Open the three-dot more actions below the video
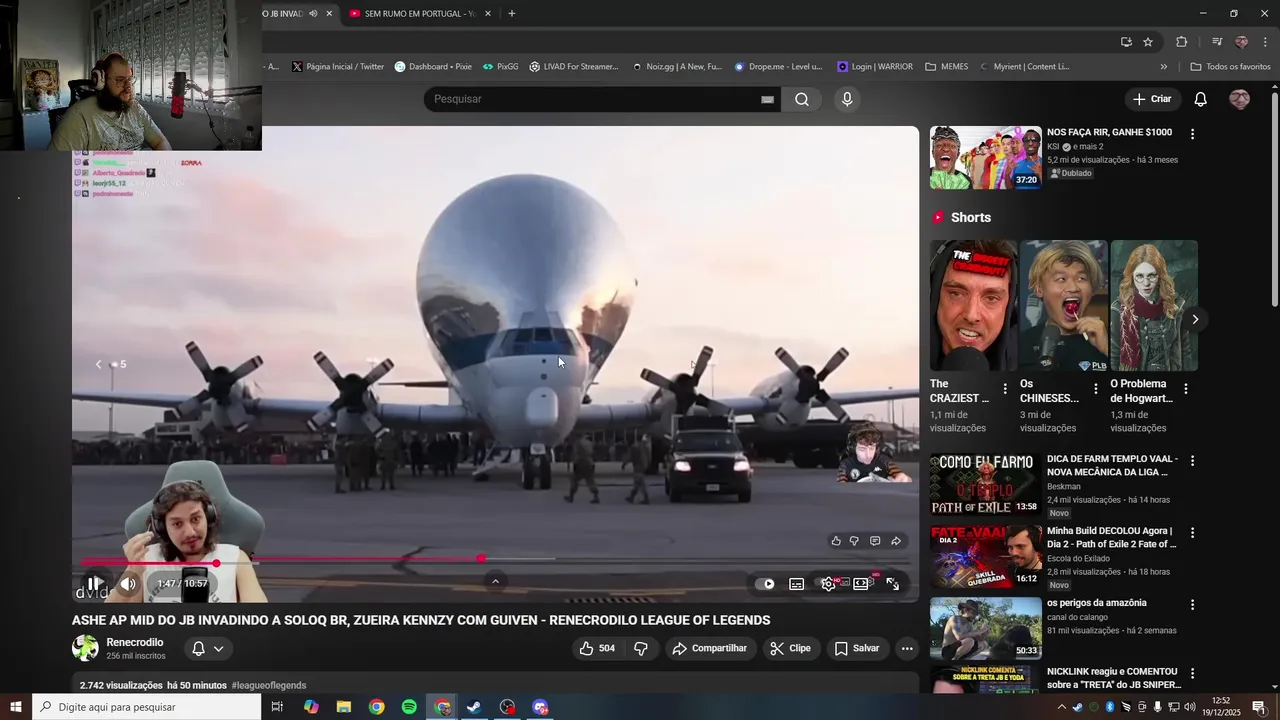This screenshot has height=720, width=1280. (907, 648)
